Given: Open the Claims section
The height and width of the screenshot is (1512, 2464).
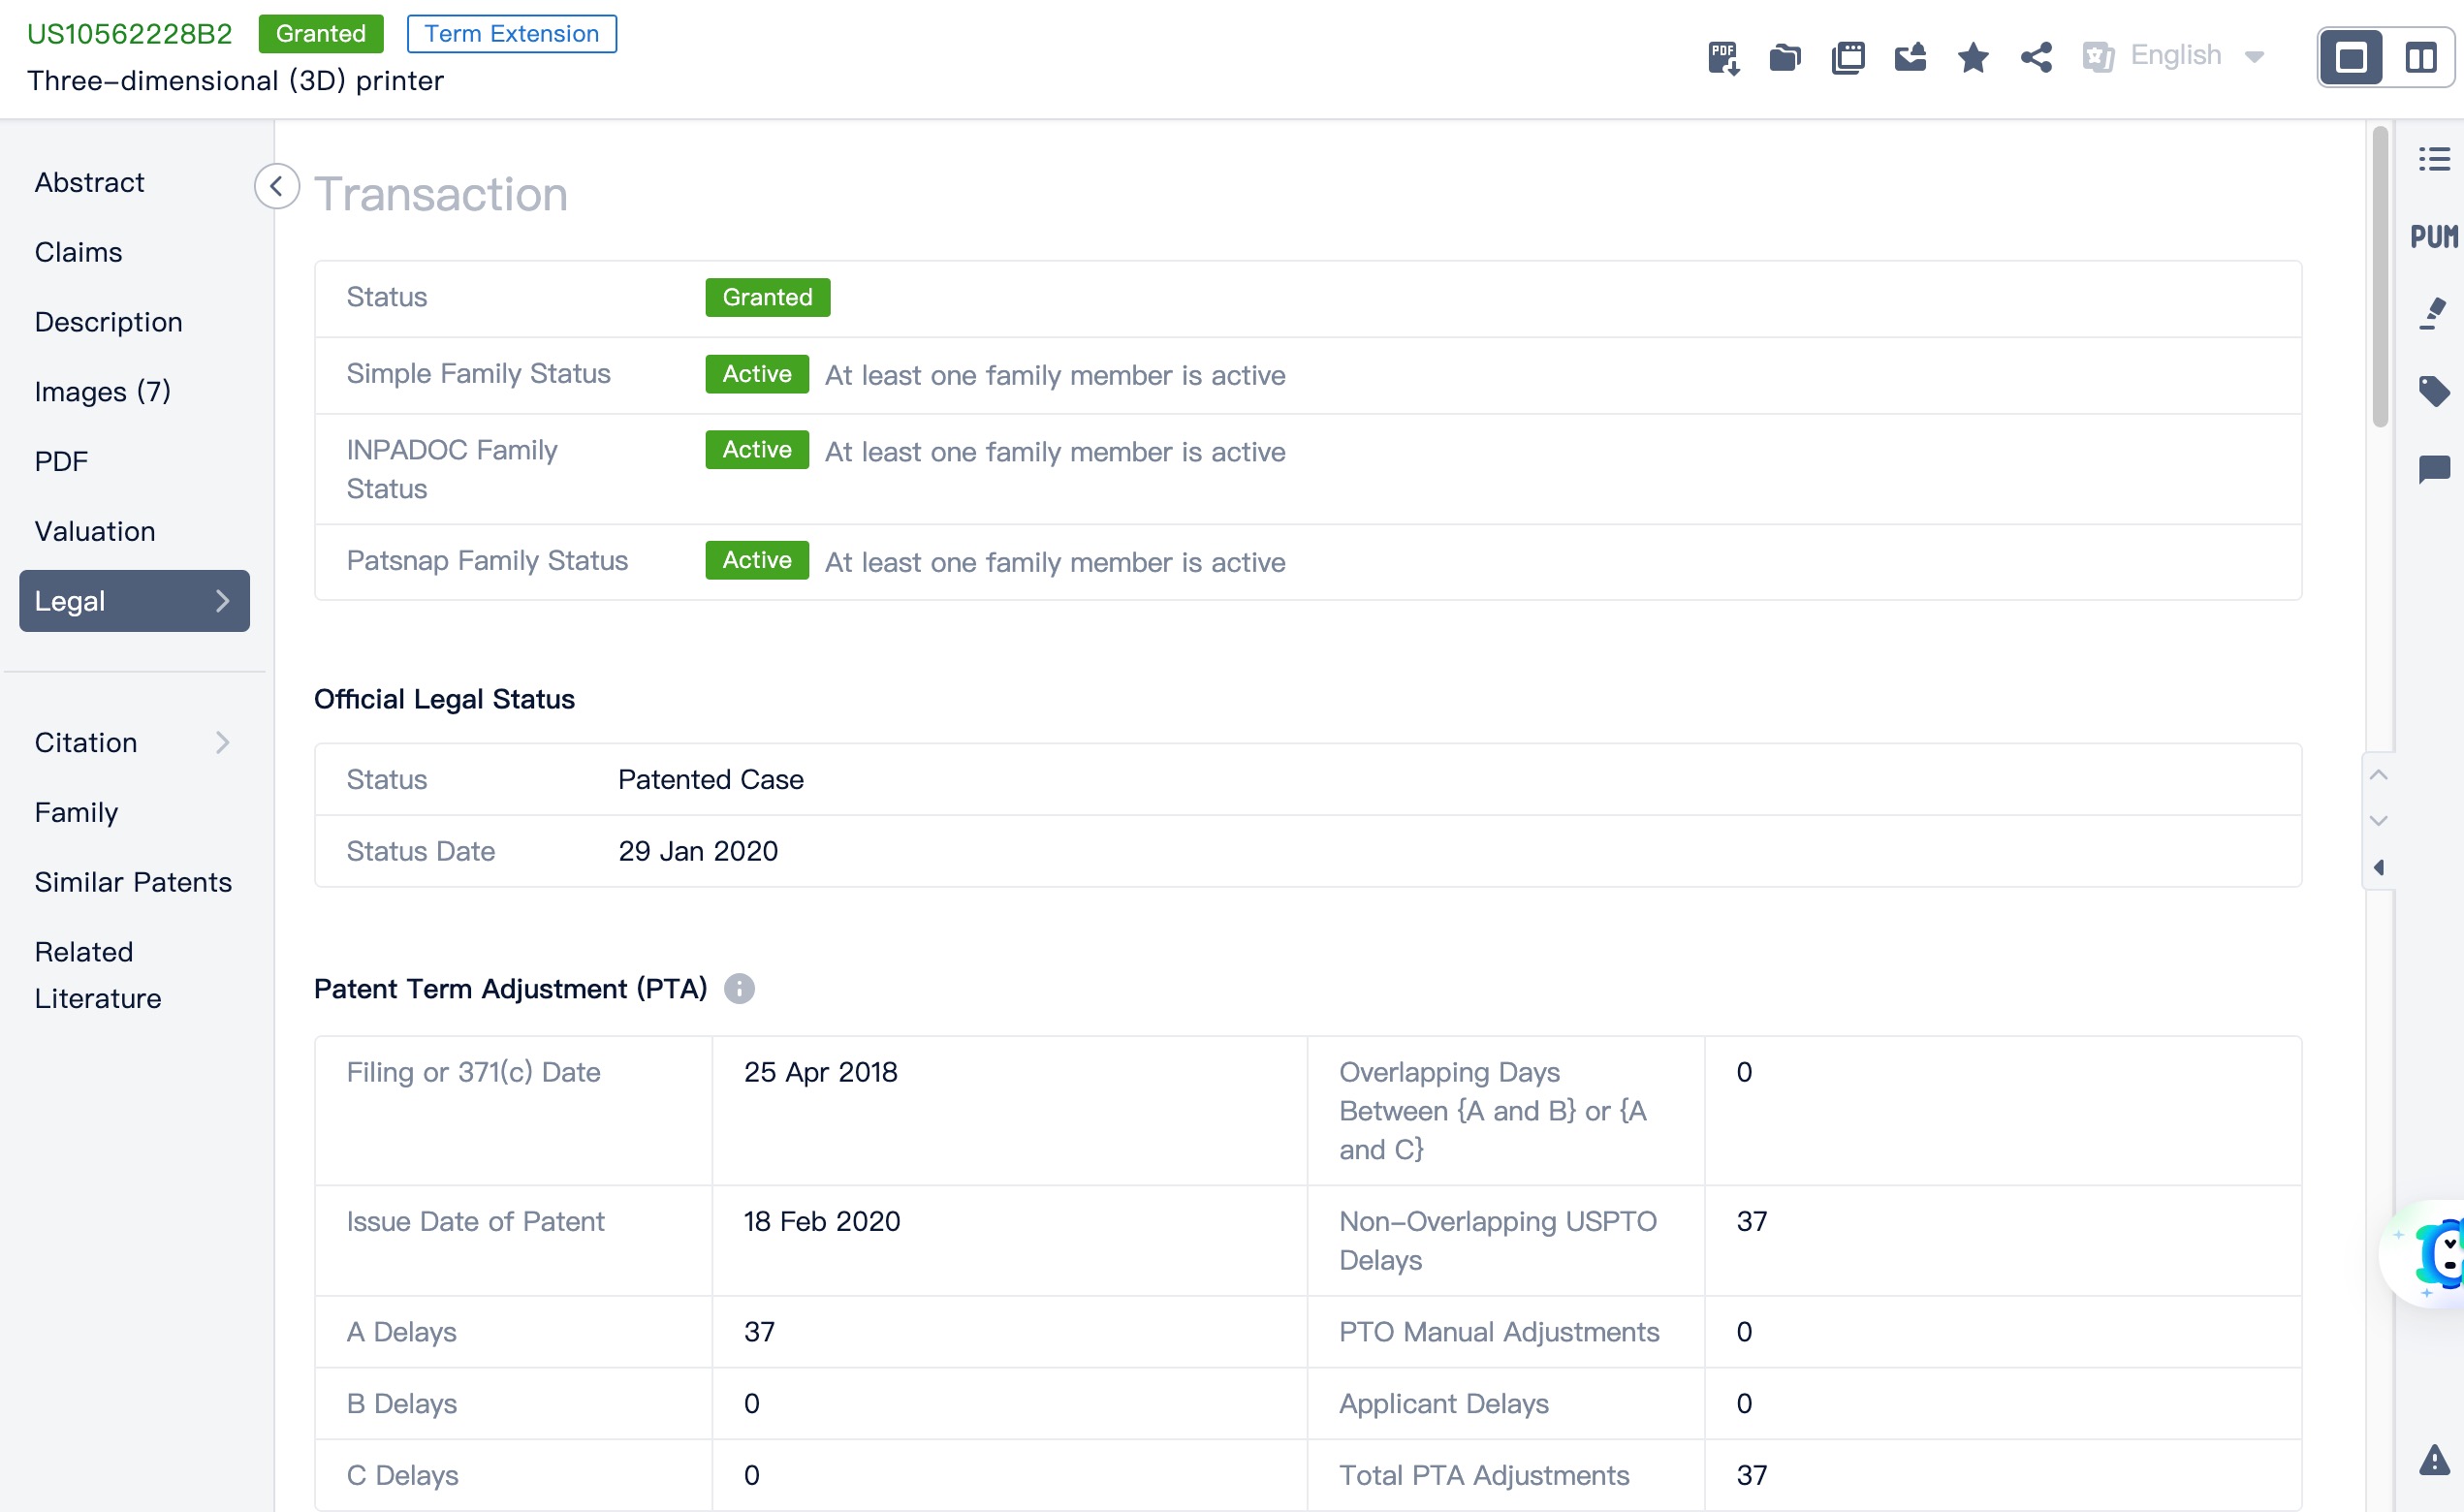Looking at the screenshot, I should (78, 252).
